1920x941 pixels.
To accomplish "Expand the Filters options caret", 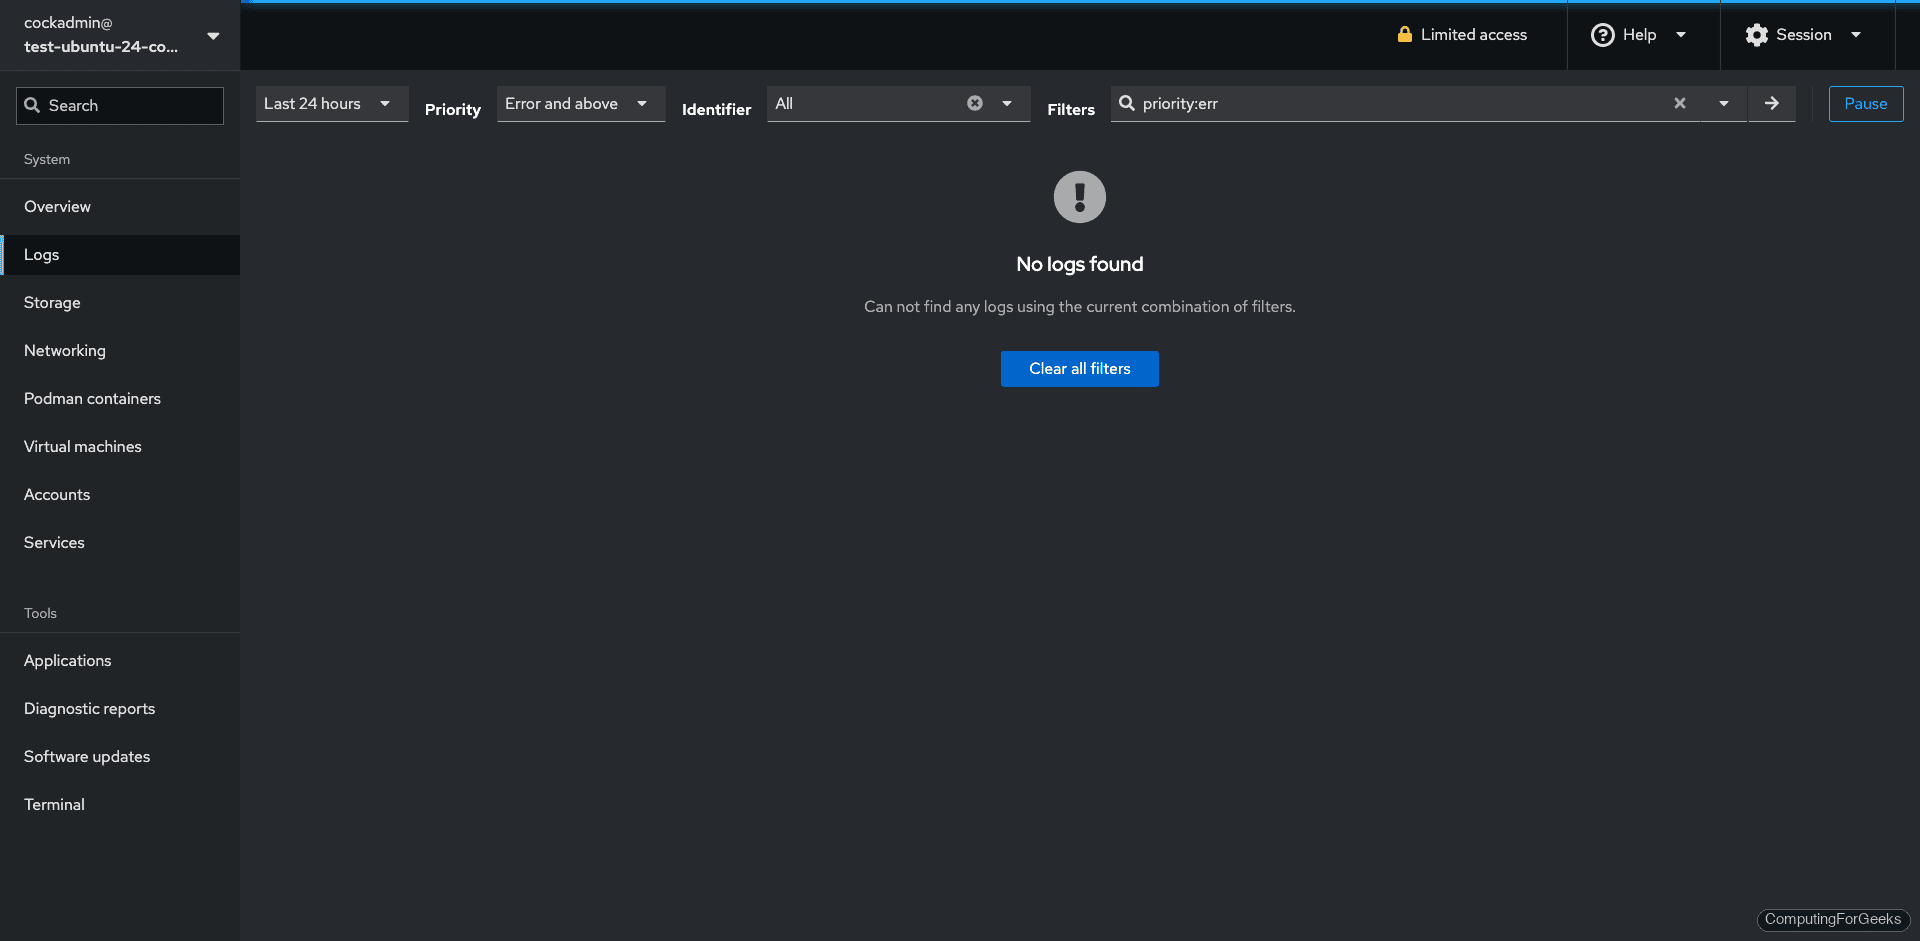I will (x=1724, y=104).
